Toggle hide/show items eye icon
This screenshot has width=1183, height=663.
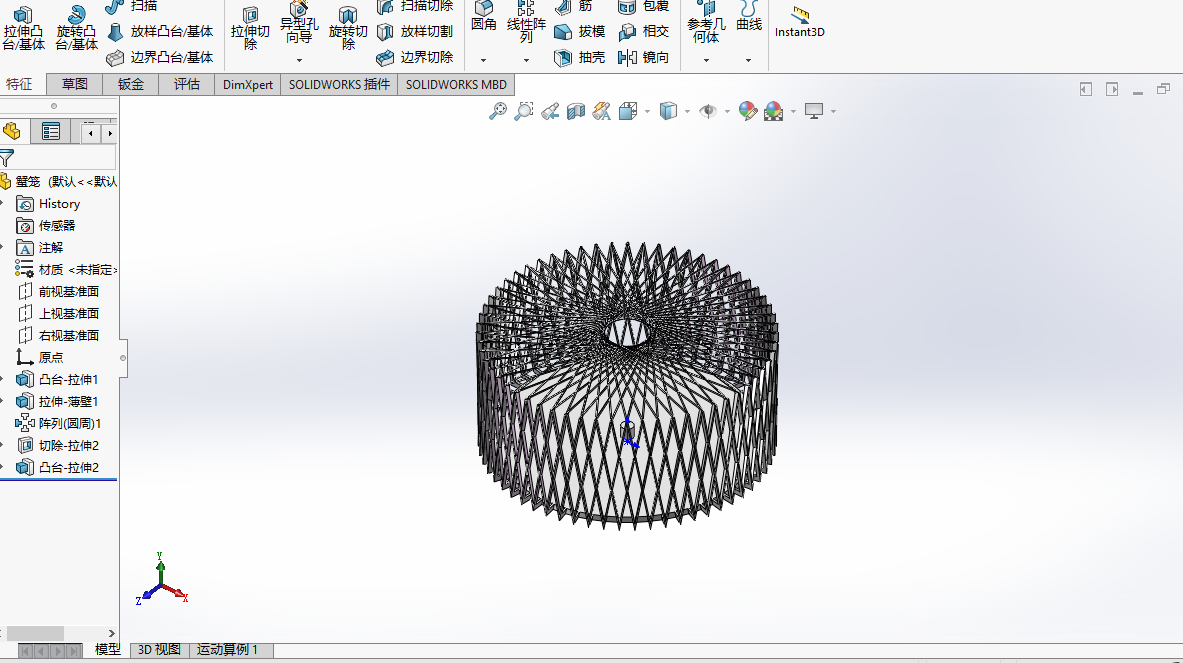click(708, 111)
